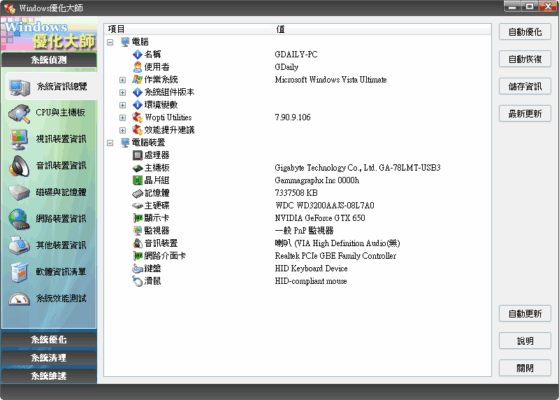Open 軟體資訊清單 icon
Image resolution: width=559 pixels, height=400 pixels.
19,272
